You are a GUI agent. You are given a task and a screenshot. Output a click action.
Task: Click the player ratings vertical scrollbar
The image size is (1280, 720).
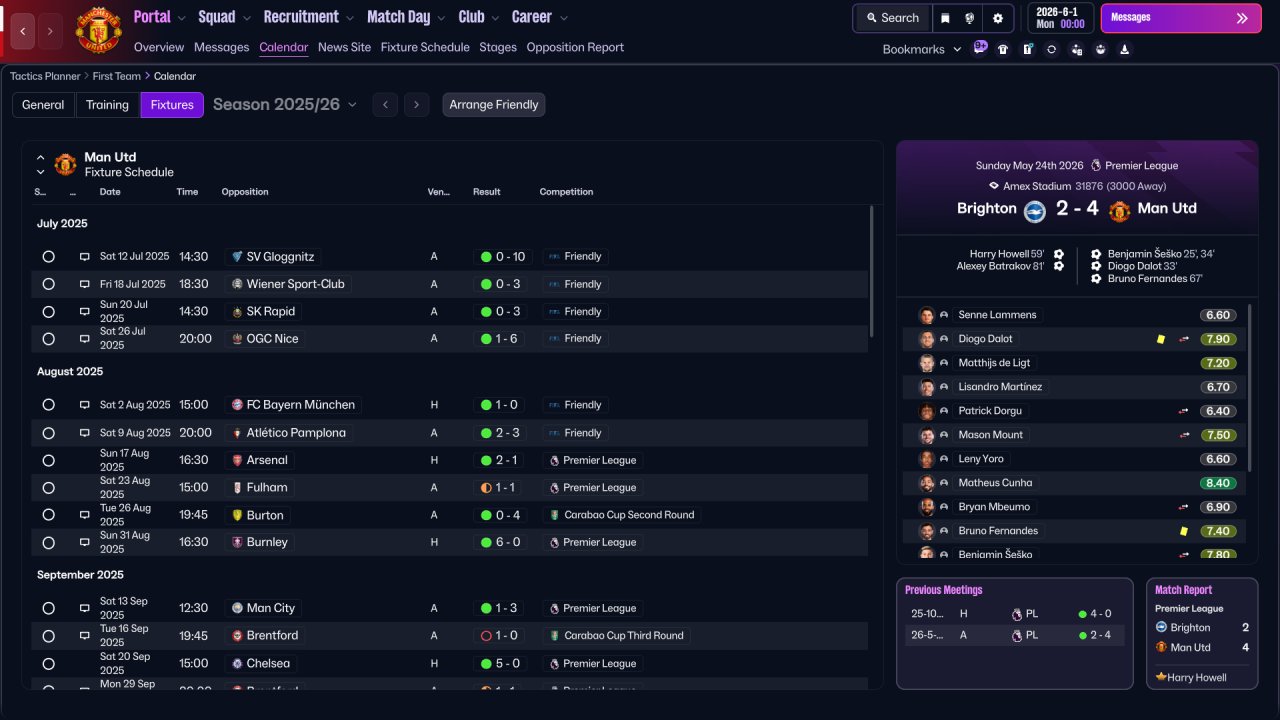1250,388
